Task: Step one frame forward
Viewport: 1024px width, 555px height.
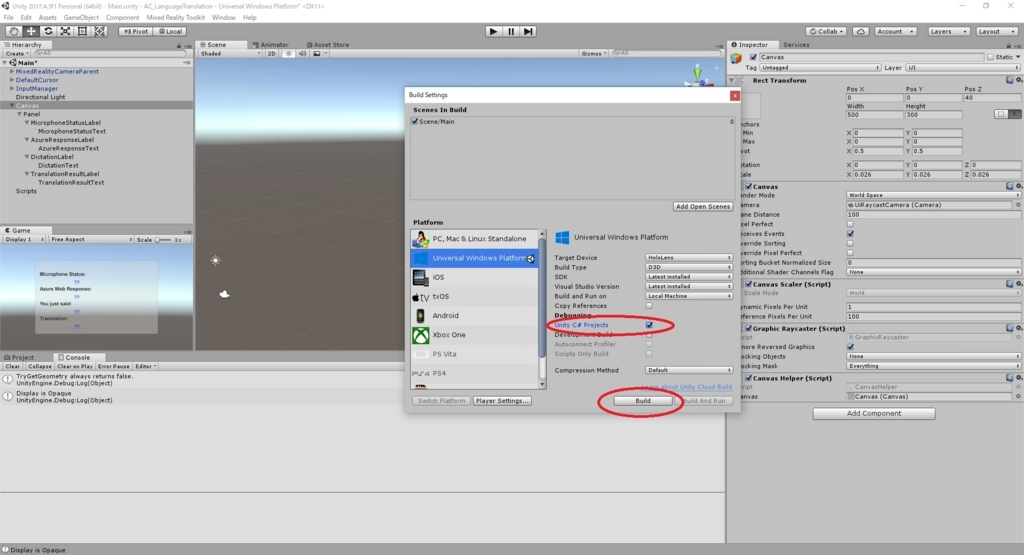Action: click(528, 31)
